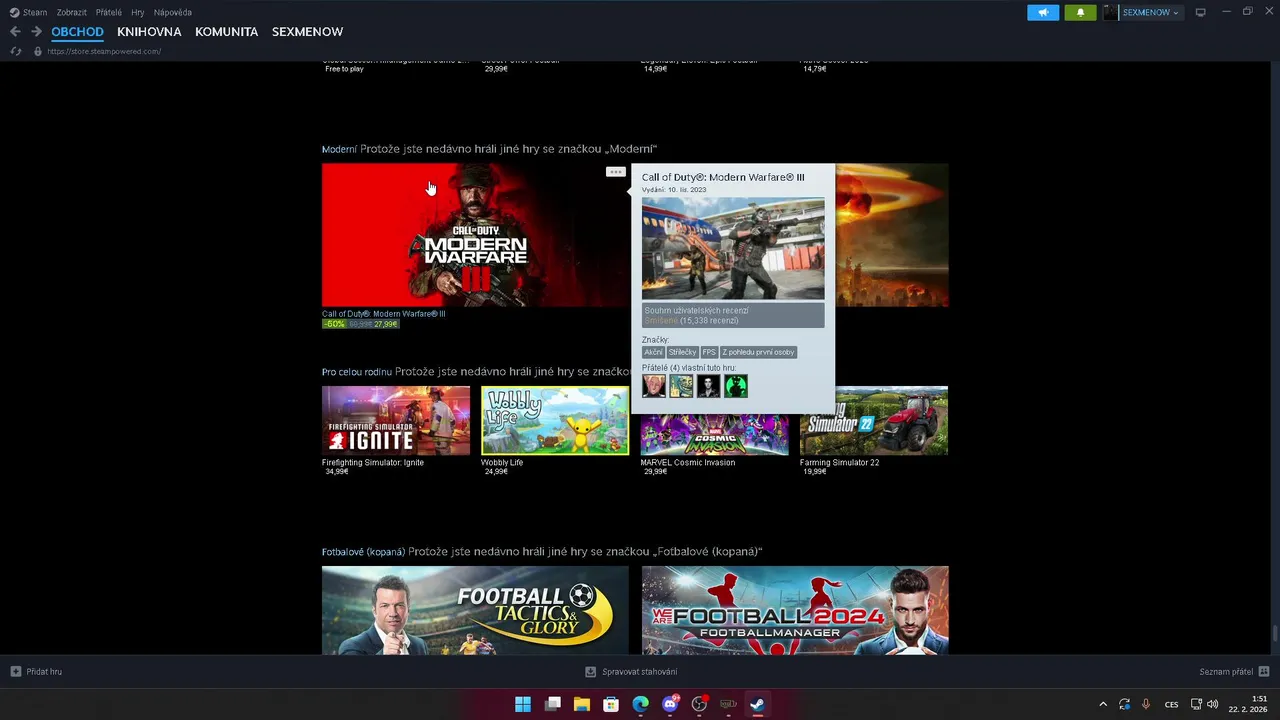Go forward with the right arrow
1280x720 pixels.
[x=36, y=32]
